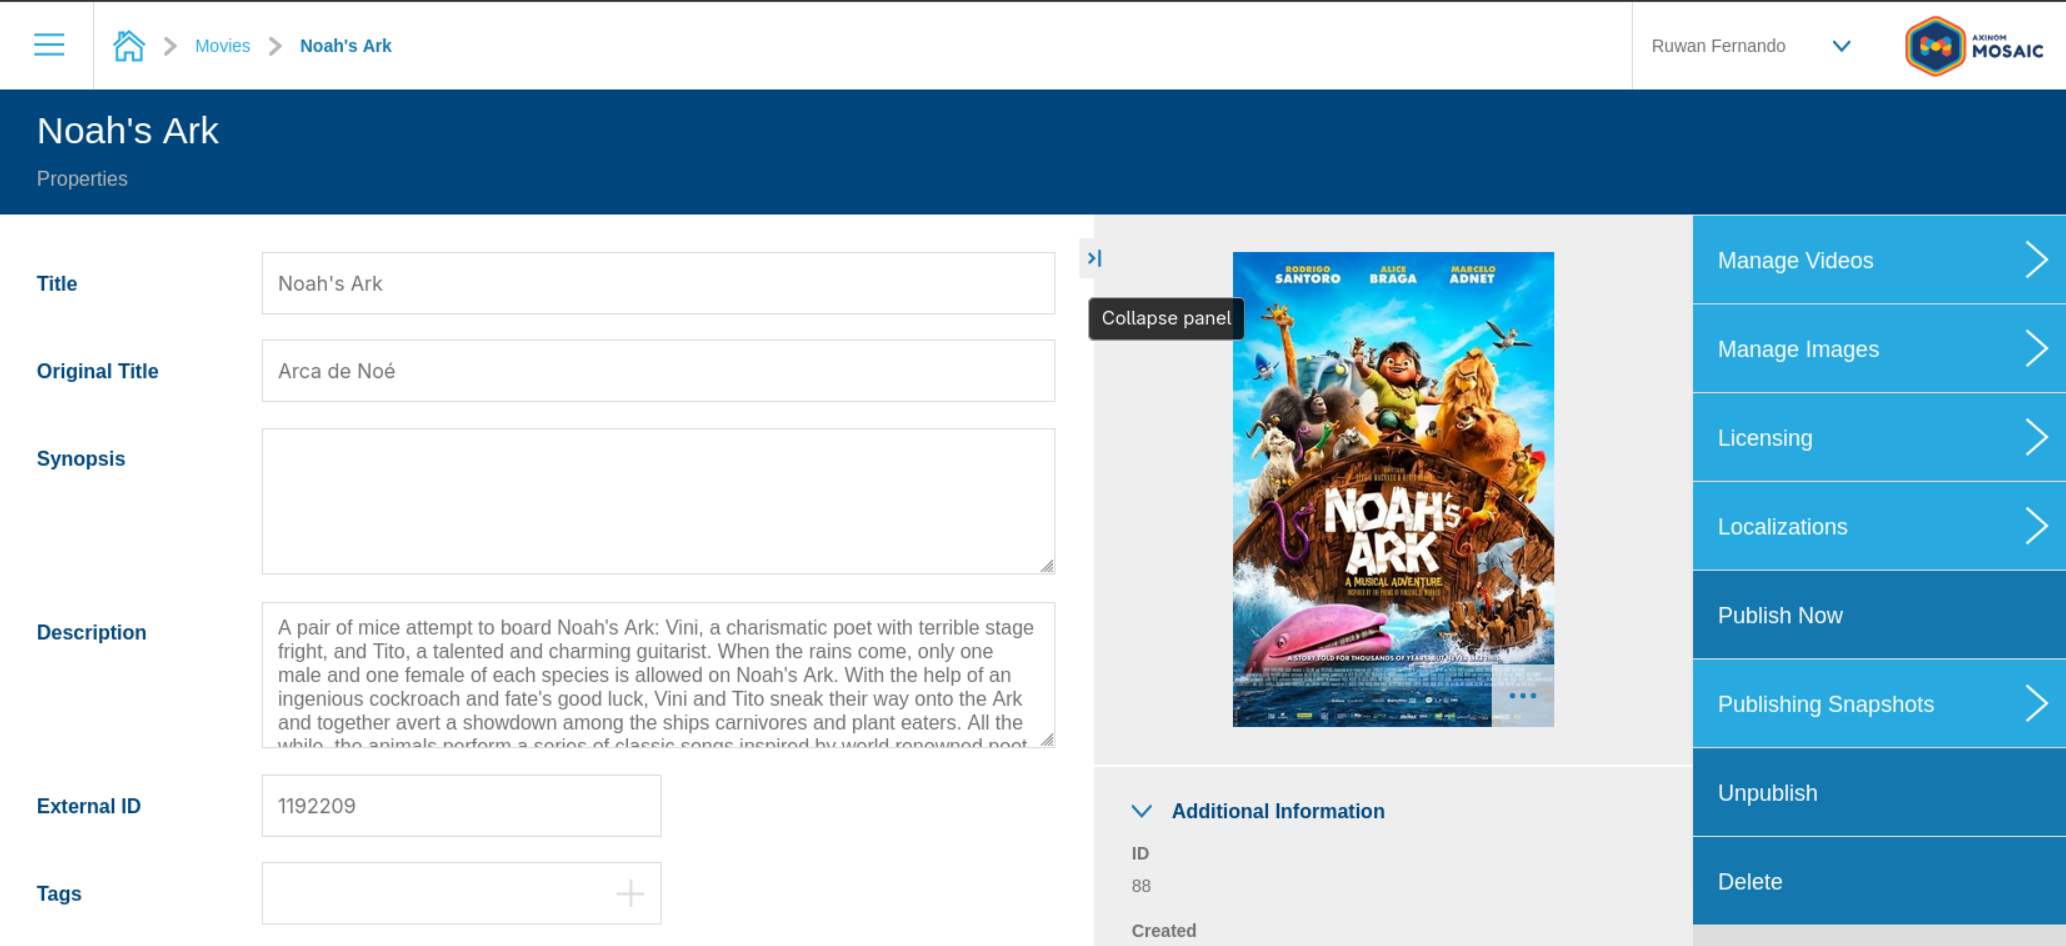This screenshot has width=2066, height=946.
Task: Open the hamburger navigation menu
Action: click(x=48, y=45)
